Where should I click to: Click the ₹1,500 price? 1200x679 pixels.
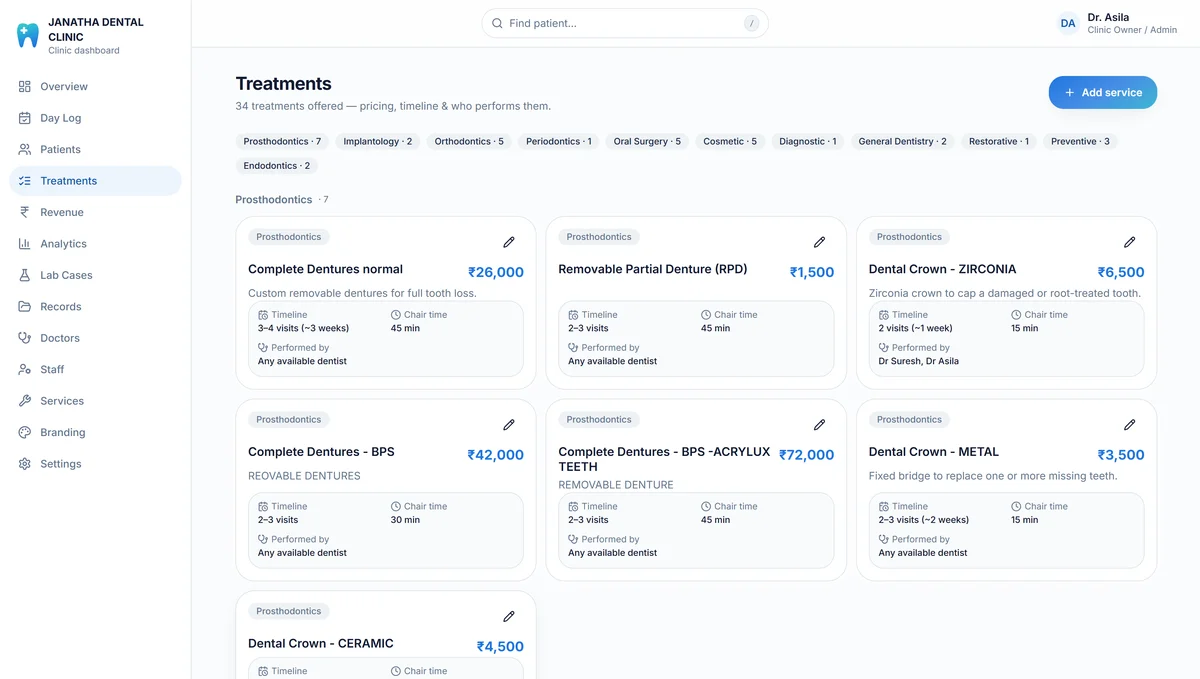pyautogui.click(x=812, y=272)
